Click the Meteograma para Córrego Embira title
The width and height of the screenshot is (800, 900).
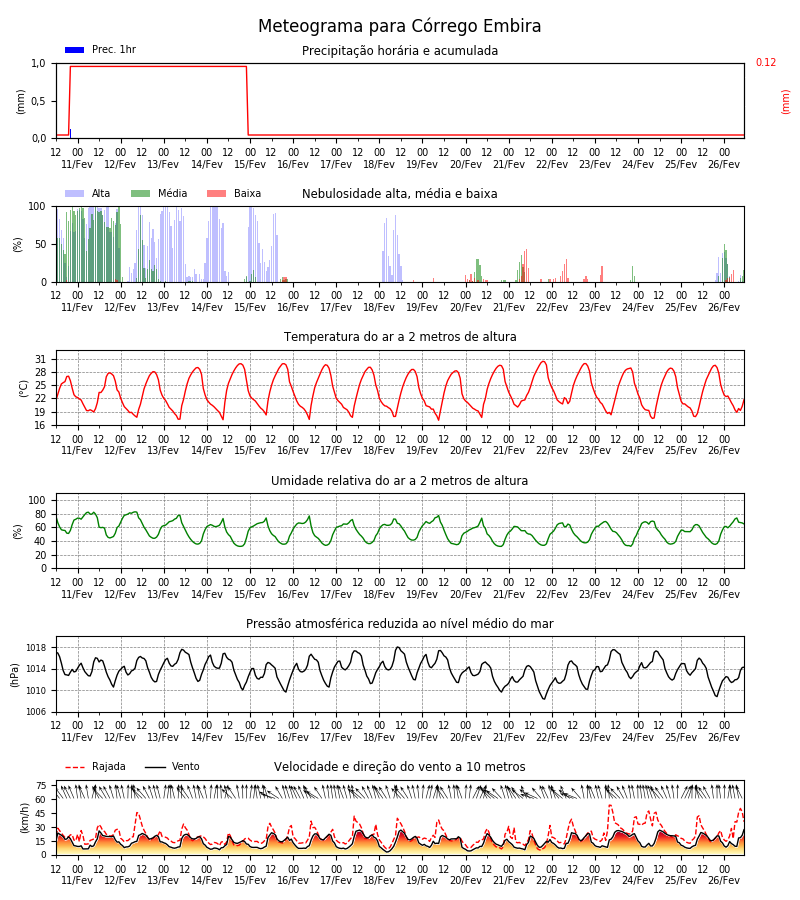point(399,26)
